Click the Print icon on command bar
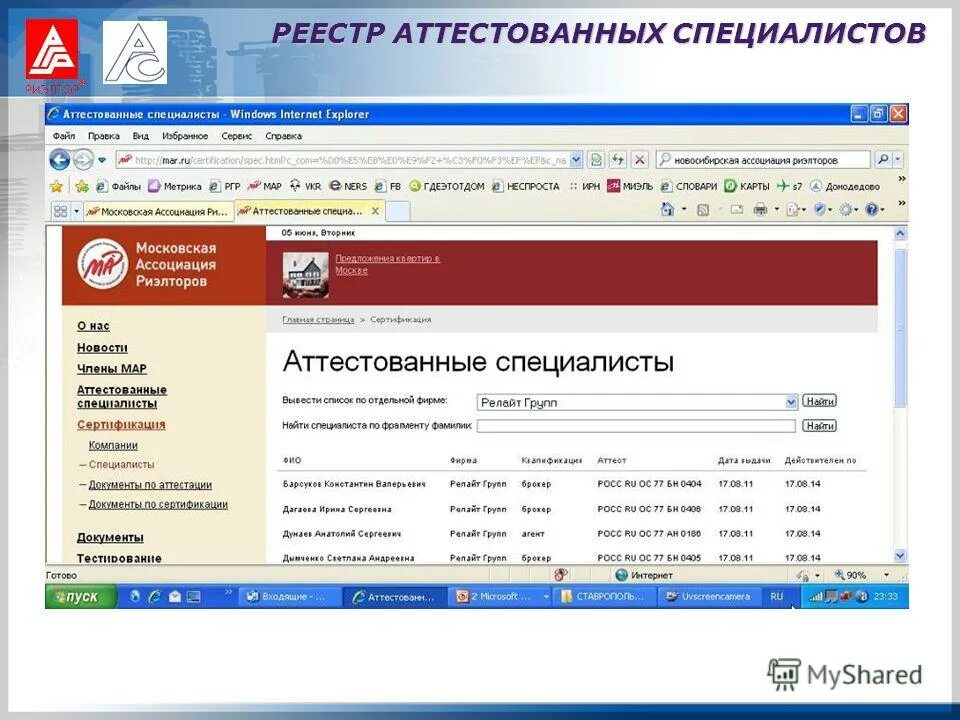 (761, 208)
